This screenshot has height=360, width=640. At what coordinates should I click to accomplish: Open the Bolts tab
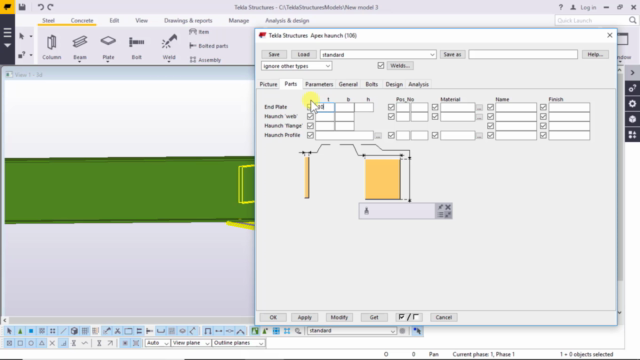(x=371, y=84)
